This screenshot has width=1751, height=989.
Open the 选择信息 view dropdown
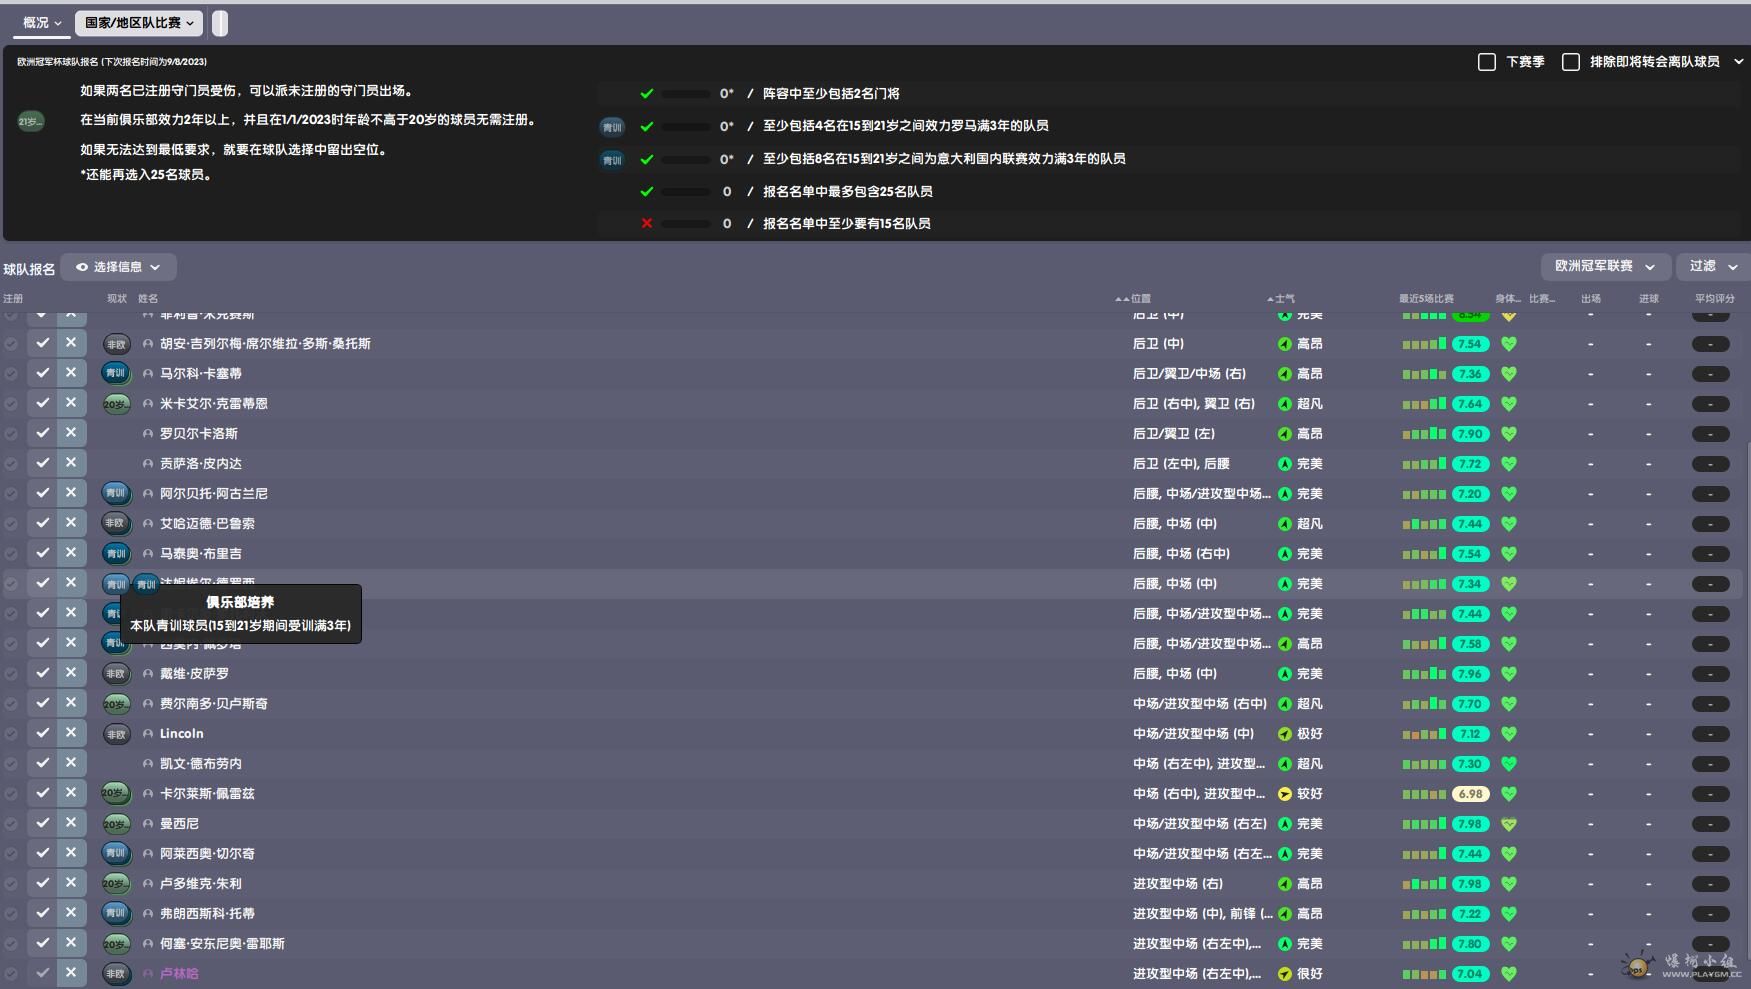[x=118, y=267]
